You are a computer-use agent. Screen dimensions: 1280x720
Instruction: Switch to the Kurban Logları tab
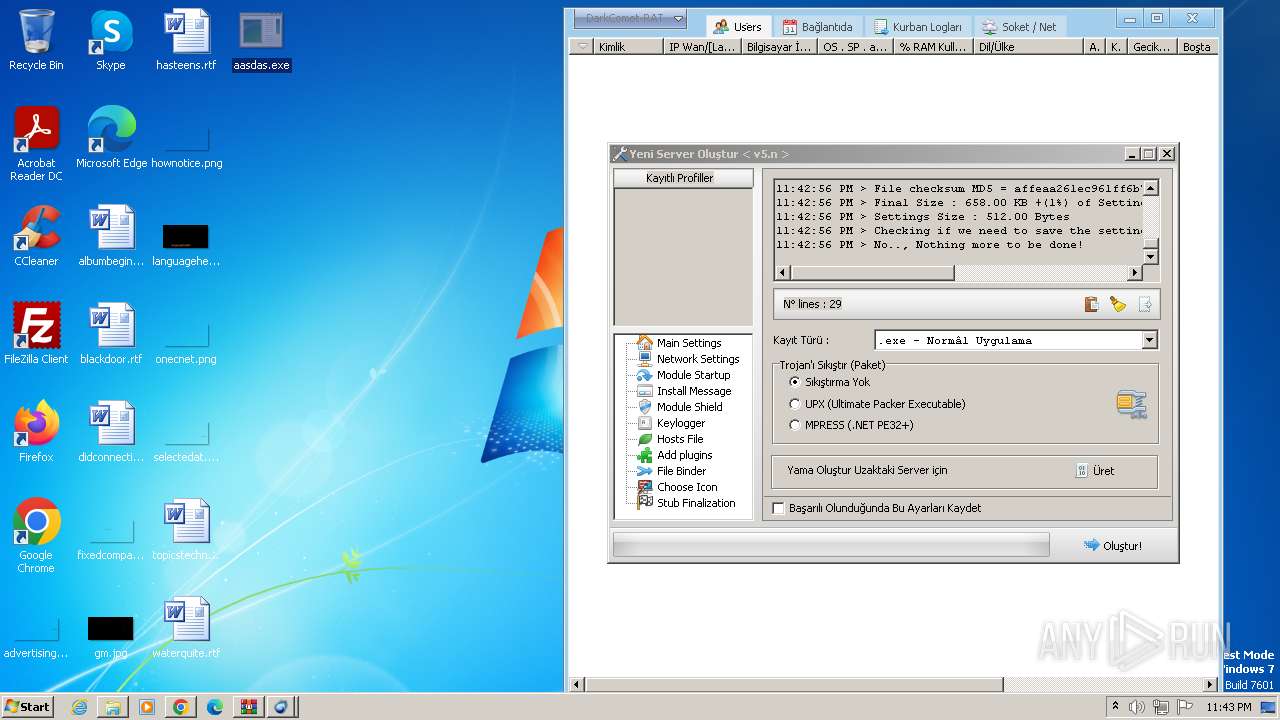[918, 27]
